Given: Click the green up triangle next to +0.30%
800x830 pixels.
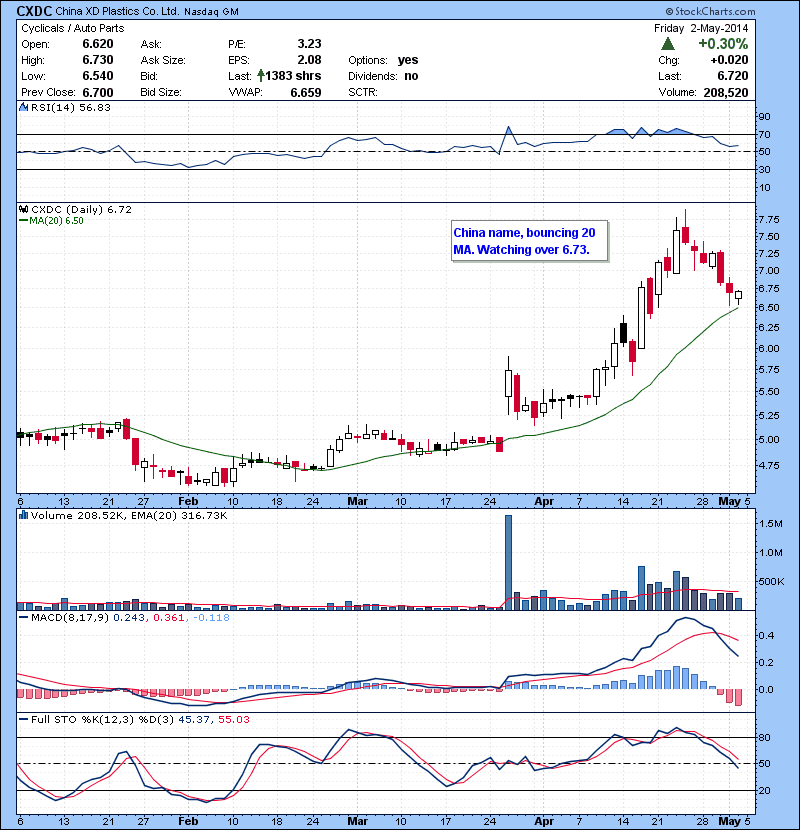Looking at the screenshot, I should [668, 43].
